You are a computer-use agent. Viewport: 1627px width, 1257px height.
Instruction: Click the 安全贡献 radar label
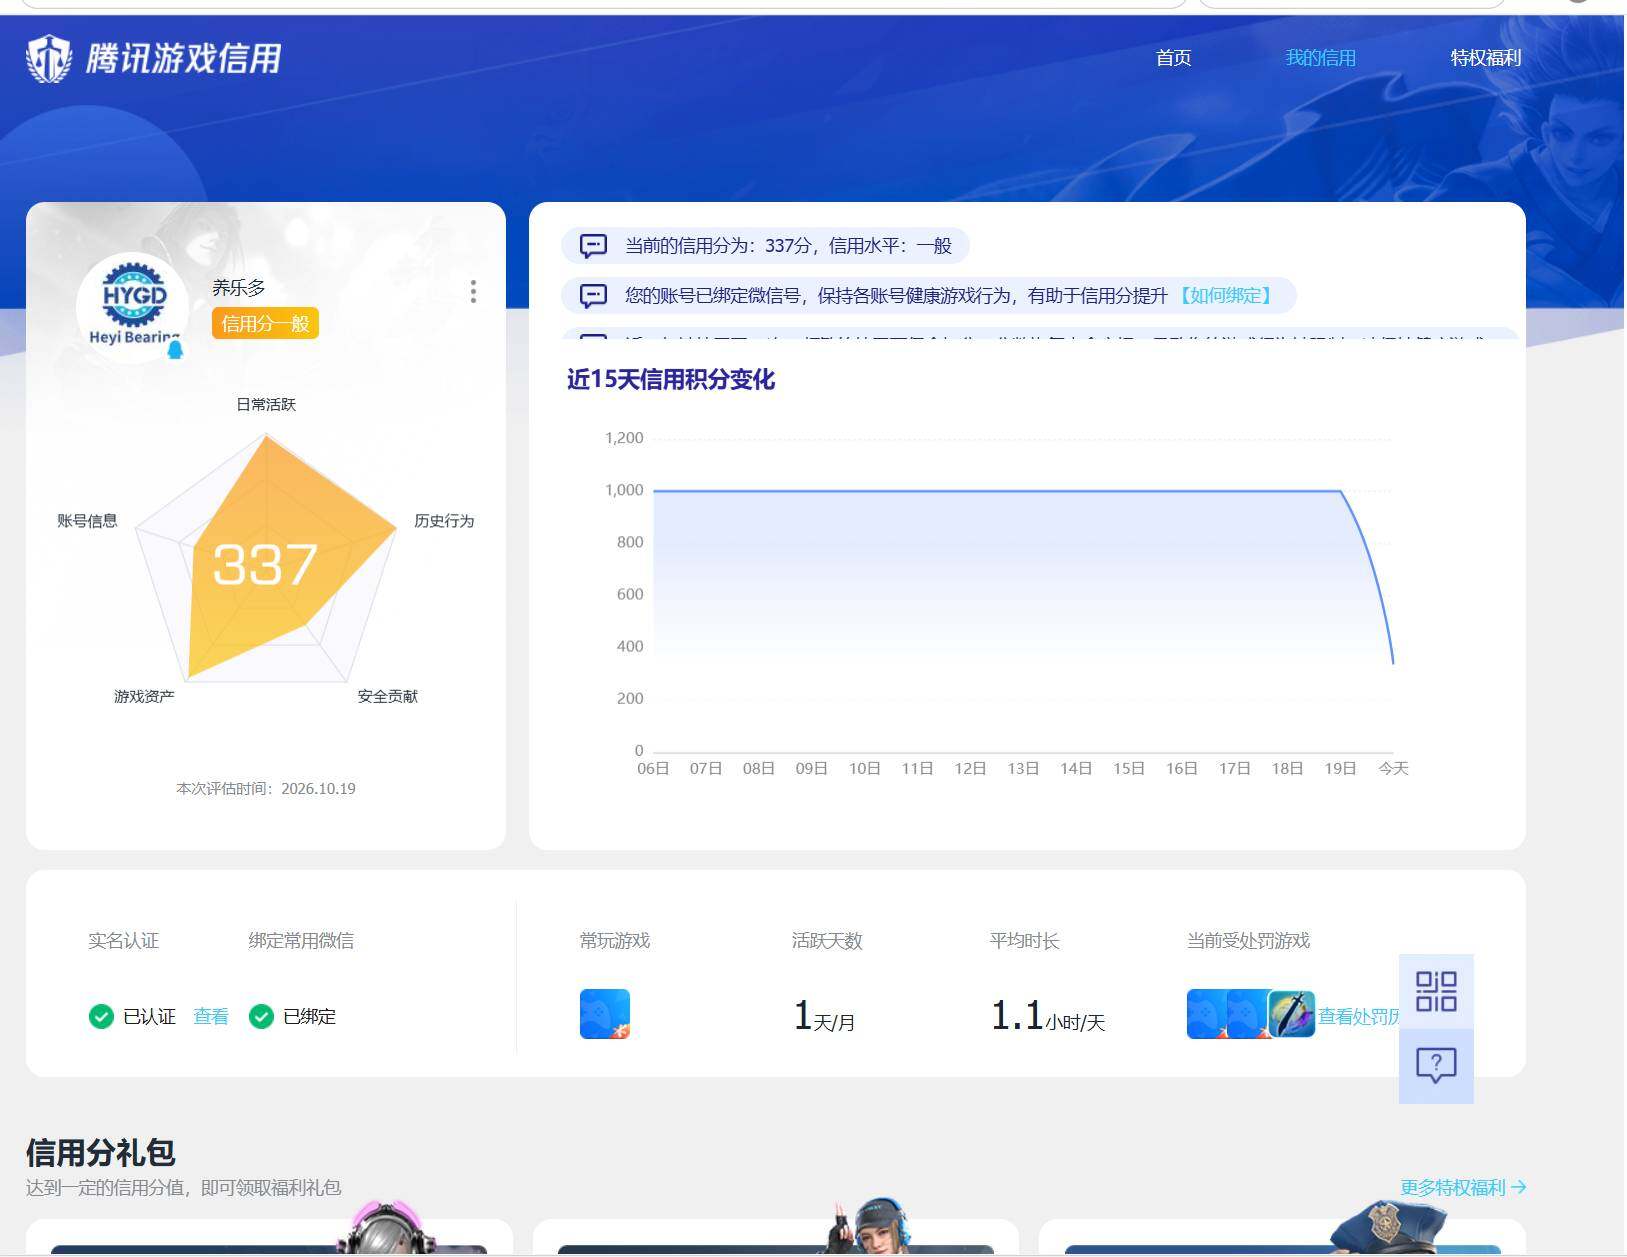coord(388,696)
